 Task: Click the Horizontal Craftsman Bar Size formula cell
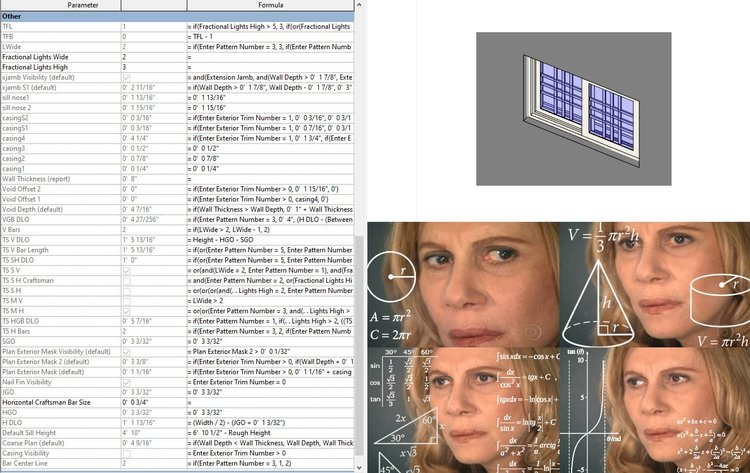point(268,401)
